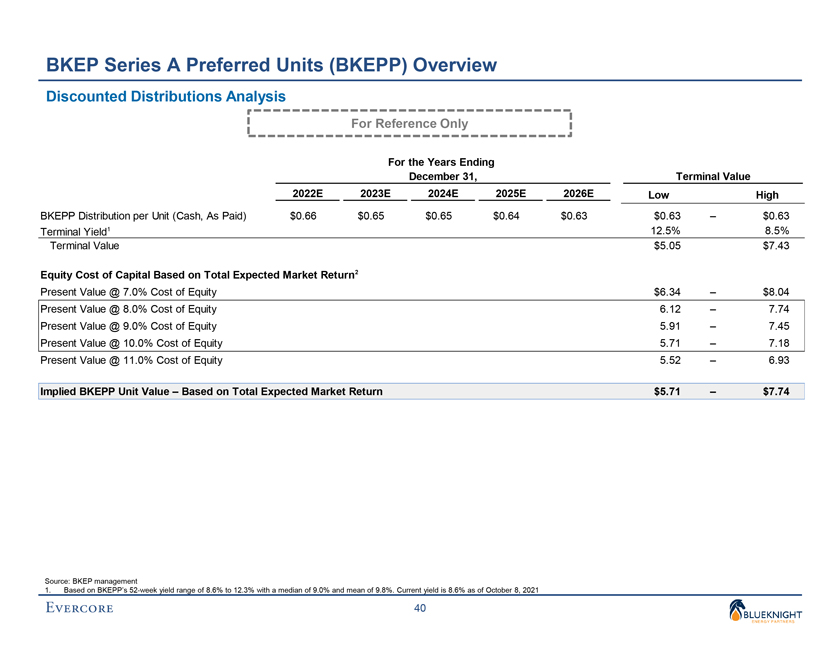Select the 6.93 high value at 11.0%

pyautogui.click(x=779, y=359)
